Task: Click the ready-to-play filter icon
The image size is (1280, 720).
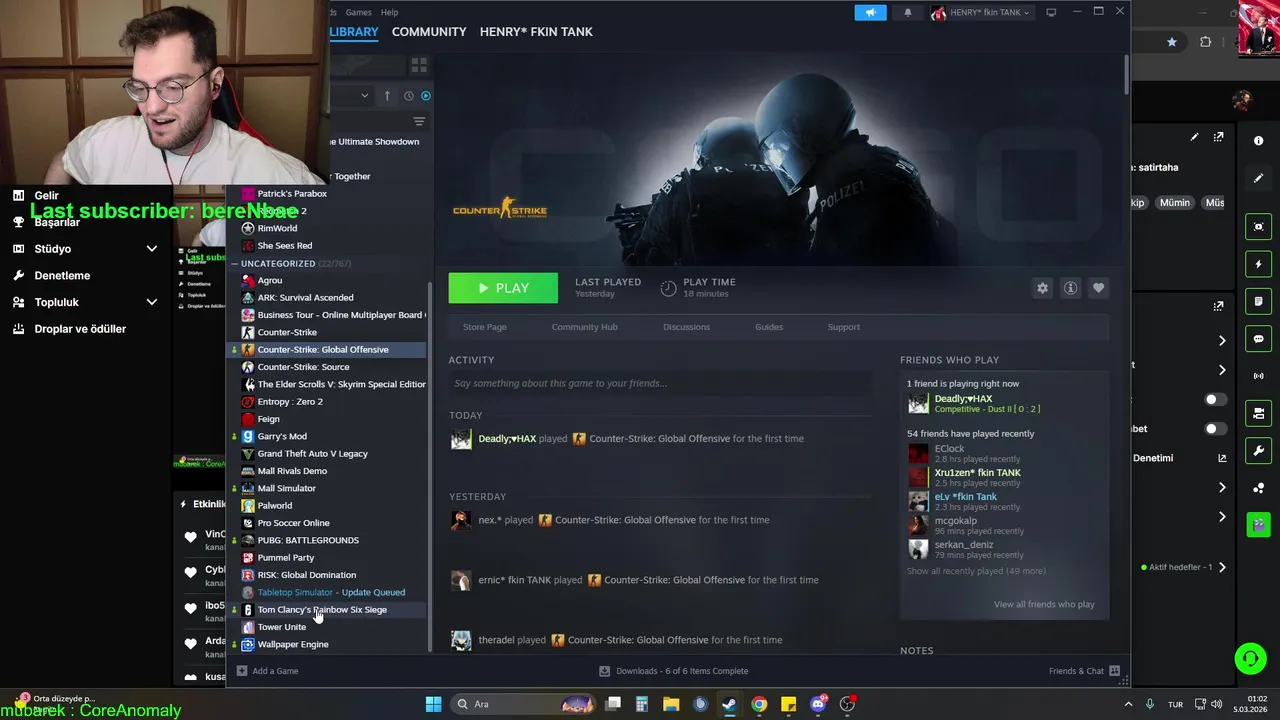Action: point(426,96)
